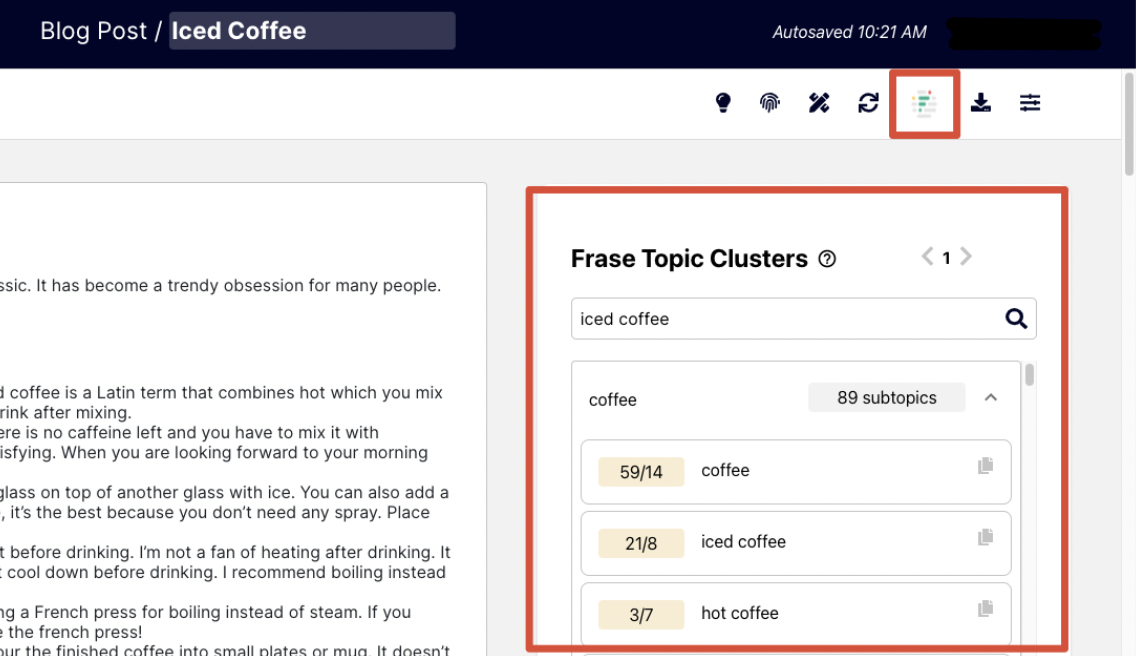Click the '89 subtopics' badge
This screenshot has width=1136, height=656.
886,398
